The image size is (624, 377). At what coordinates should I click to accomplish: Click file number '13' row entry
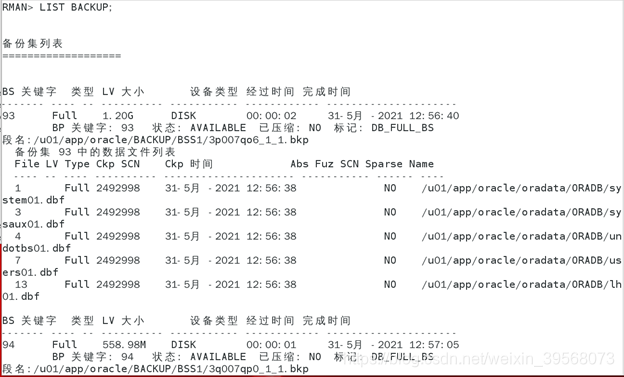pyautogui.click(x=21, y=285)
